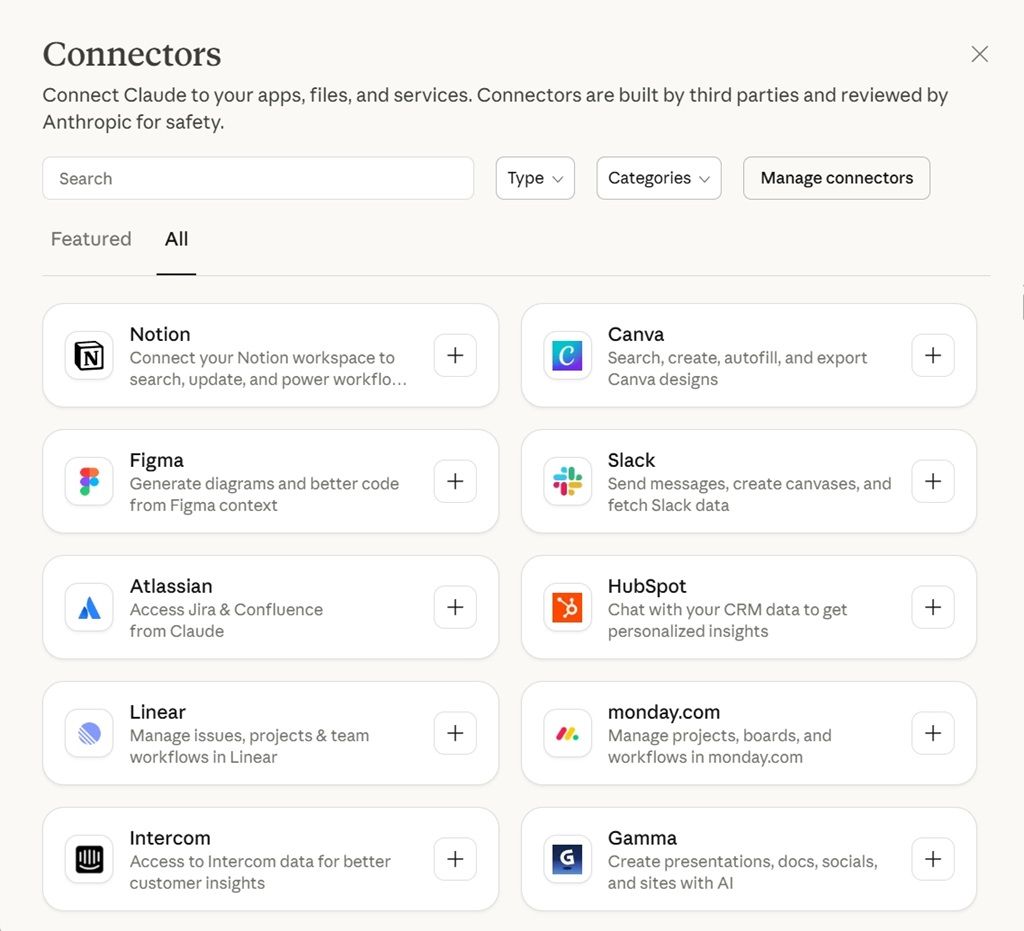Viewport: 1024px width, 931px height.
Task: Add the Slack connector with plus button
Action: coord(933,482)
